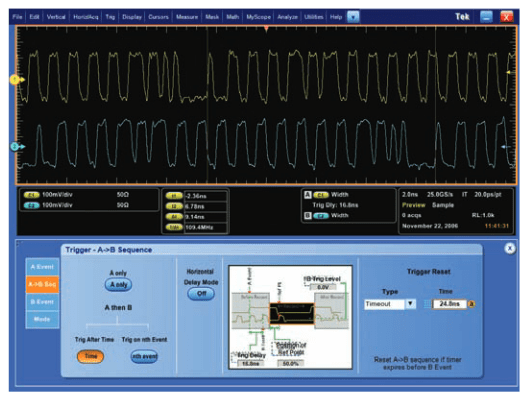This screenshot has height=396, width=525.
Task: Select the nth event trigger button
Action: click(144, 356)
